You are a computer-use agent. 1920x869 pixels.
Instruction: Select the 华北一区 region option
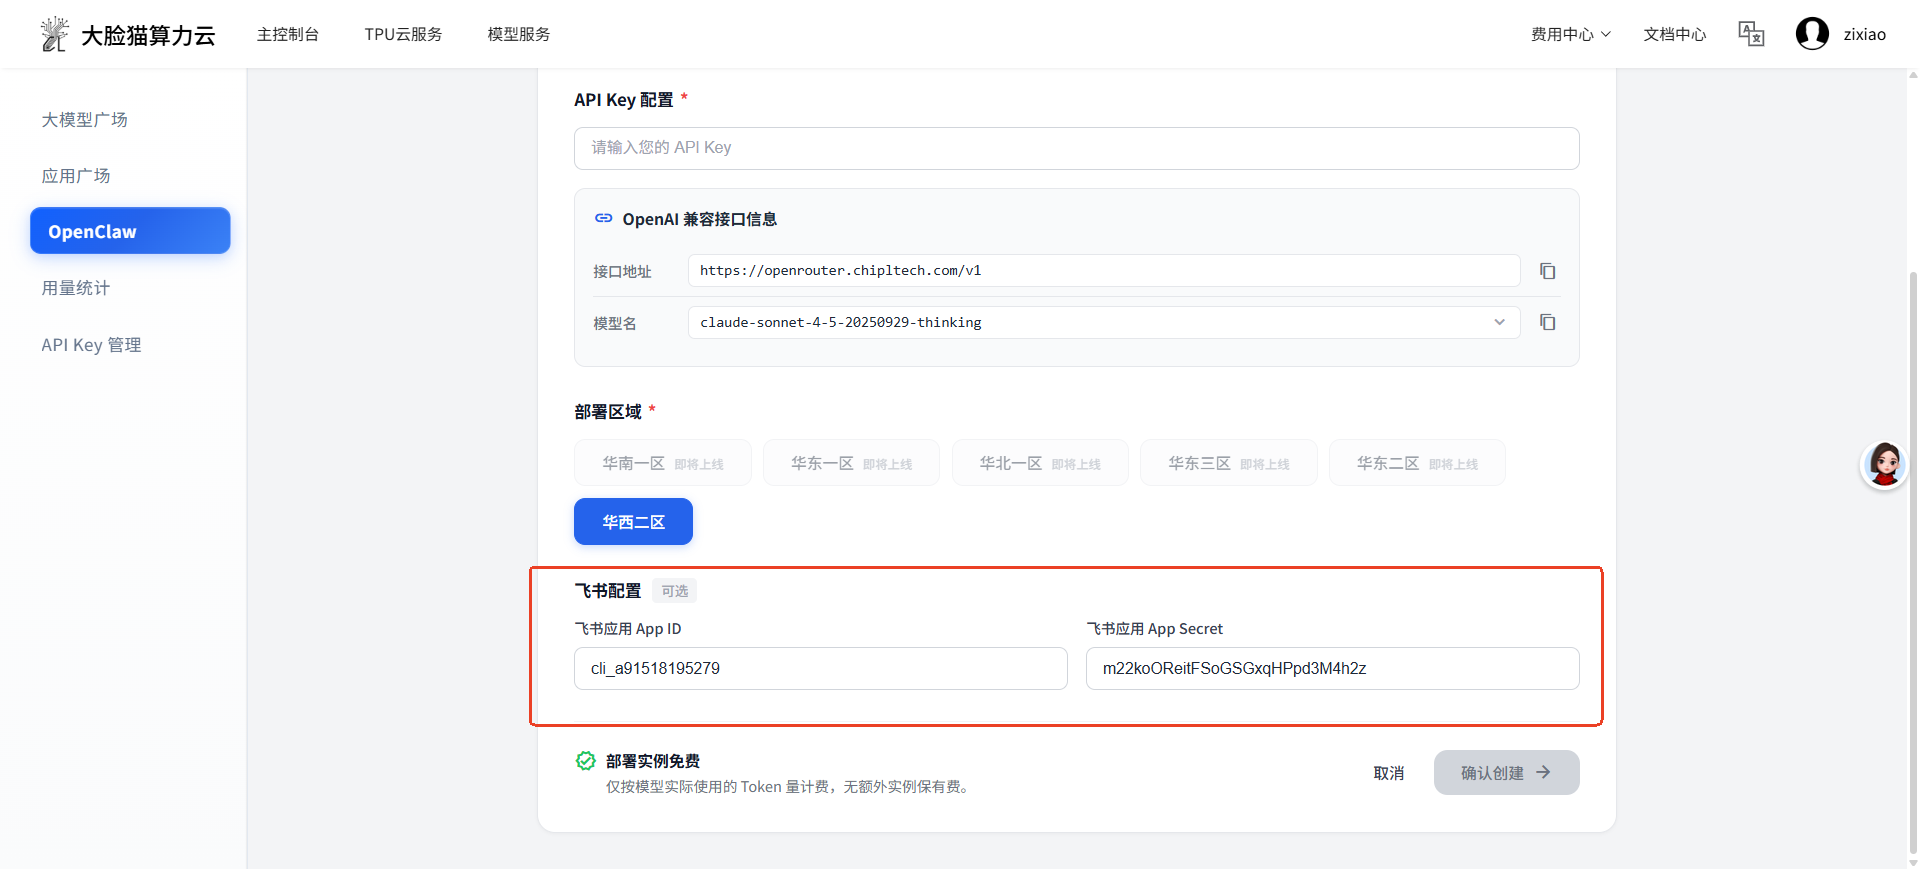pyautogui.click(x=1039, y=463)
